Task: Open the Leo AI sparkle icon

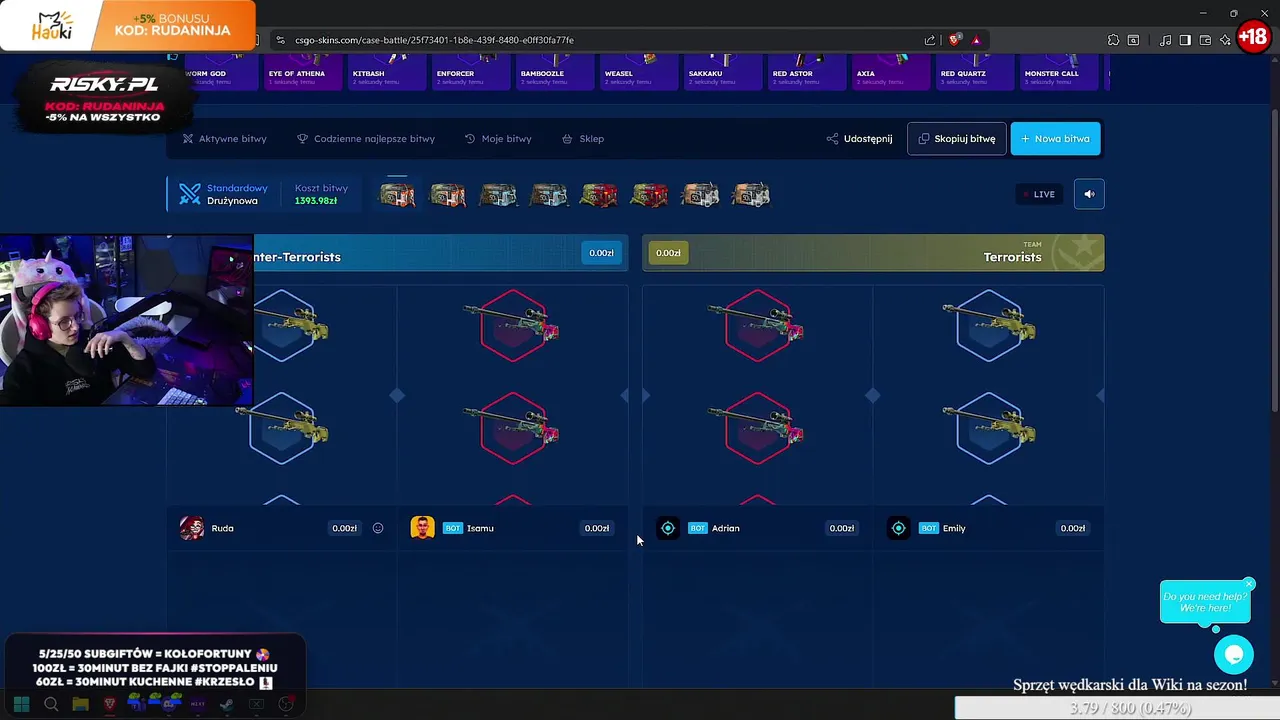Action: 1225,40
